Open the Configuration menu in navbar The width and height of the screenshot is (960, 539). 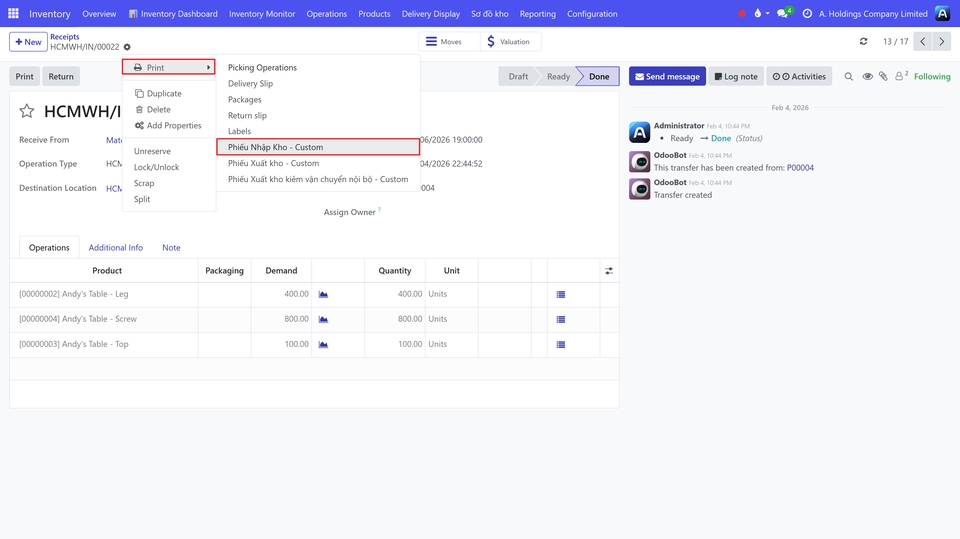tap(592, 14)
